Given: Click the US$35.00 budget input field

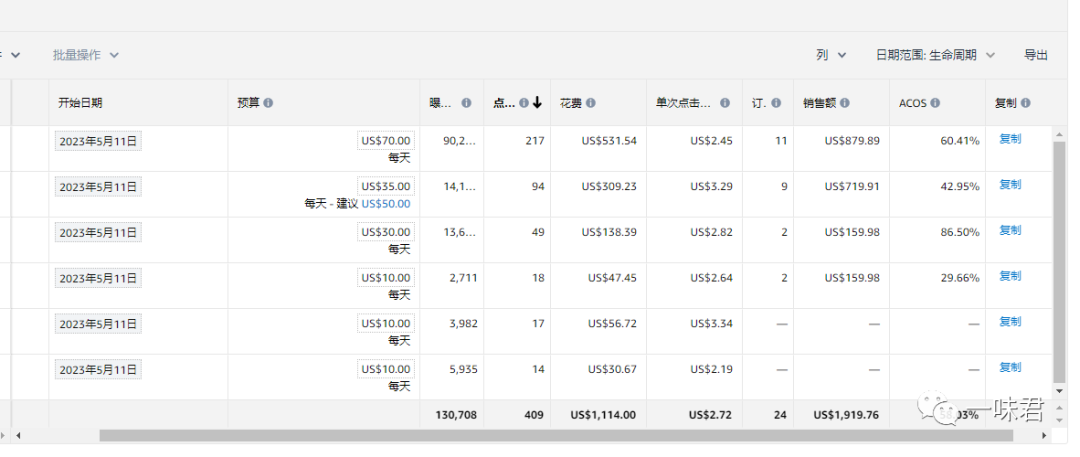Looking at the screenshot, I should tap(385, 186).
